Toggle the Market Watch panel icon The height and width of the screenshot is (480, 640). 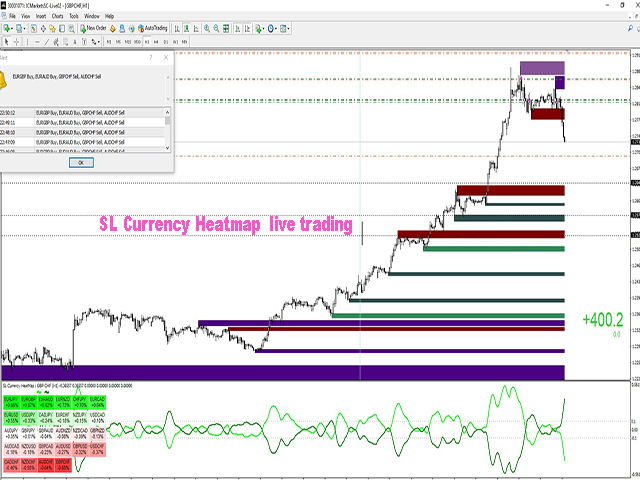[33, 29]
